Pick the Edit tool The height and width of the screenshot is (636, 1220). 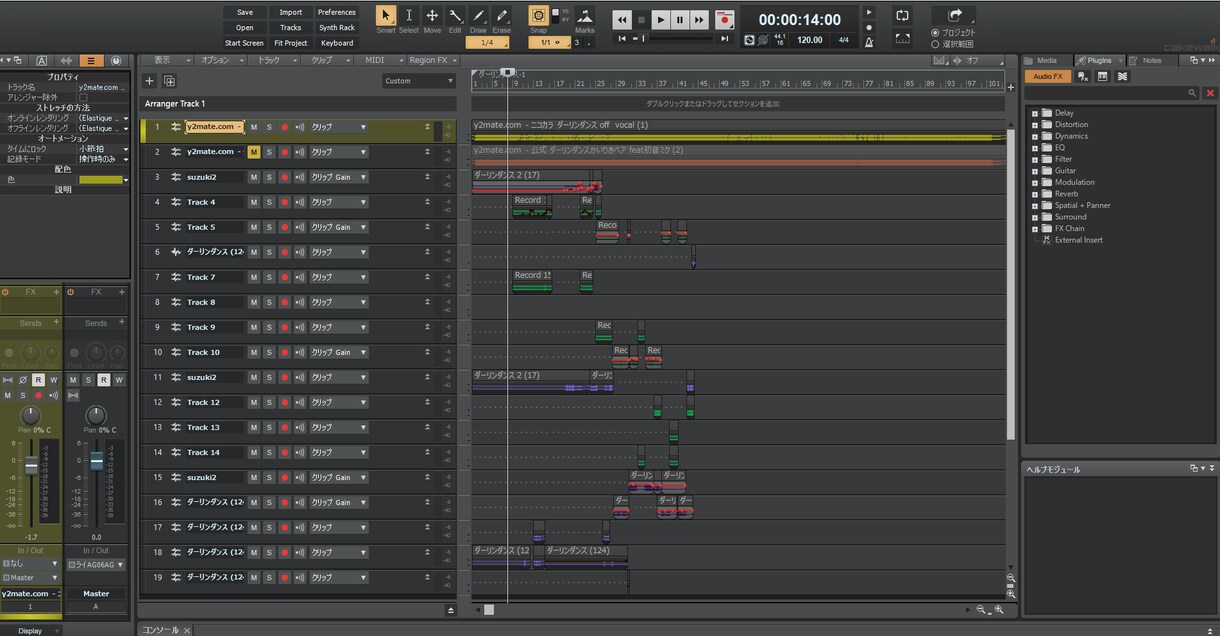tap(455, 16)
